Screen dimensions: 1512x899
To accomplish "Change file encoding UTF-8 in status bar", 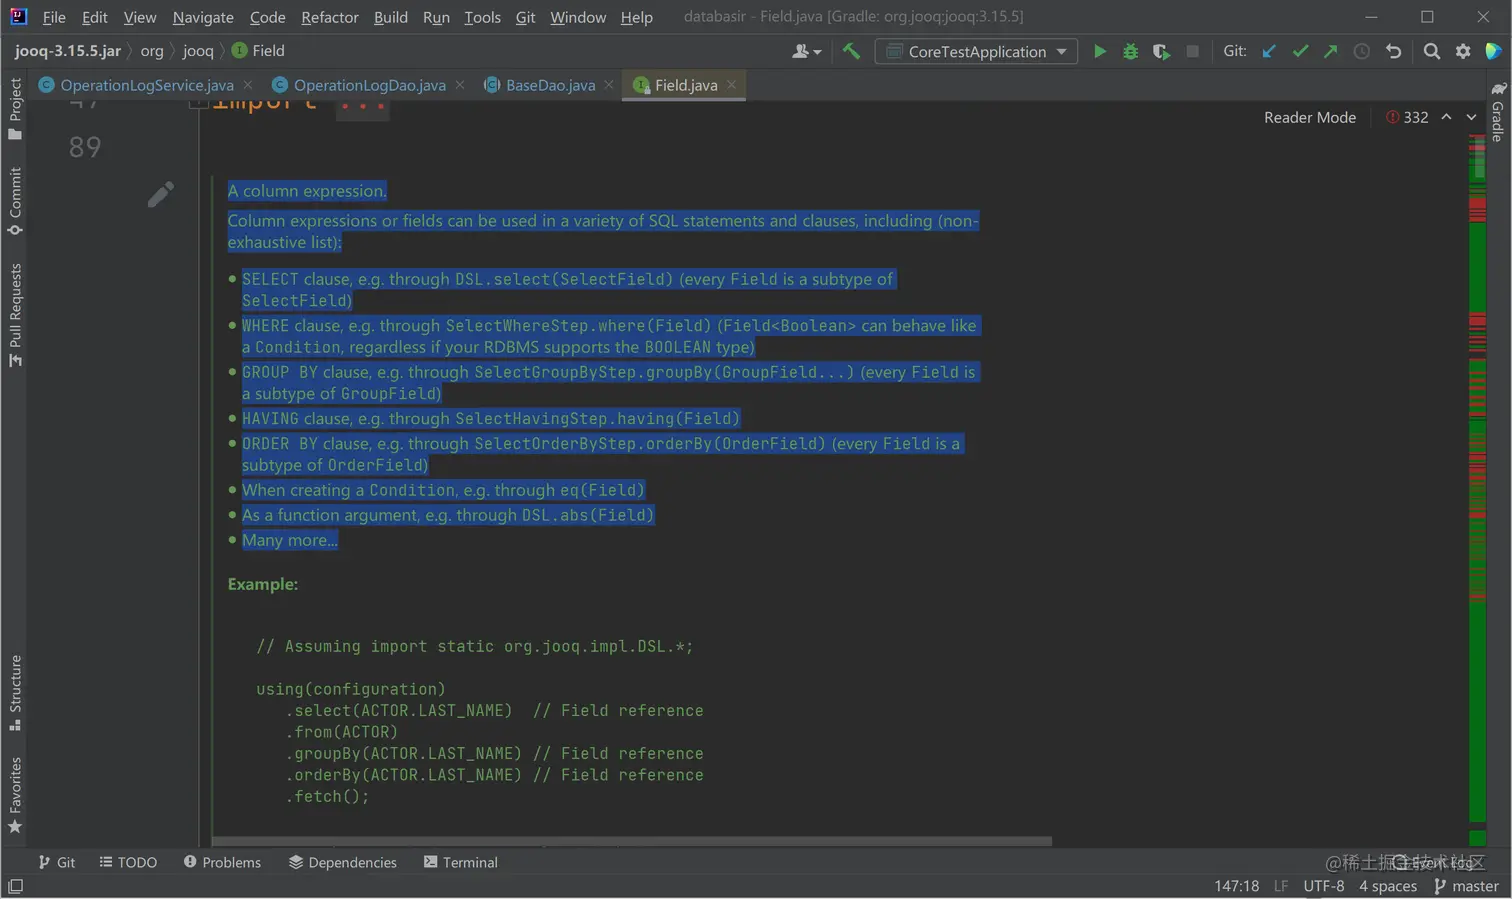I will (1324, 886).
